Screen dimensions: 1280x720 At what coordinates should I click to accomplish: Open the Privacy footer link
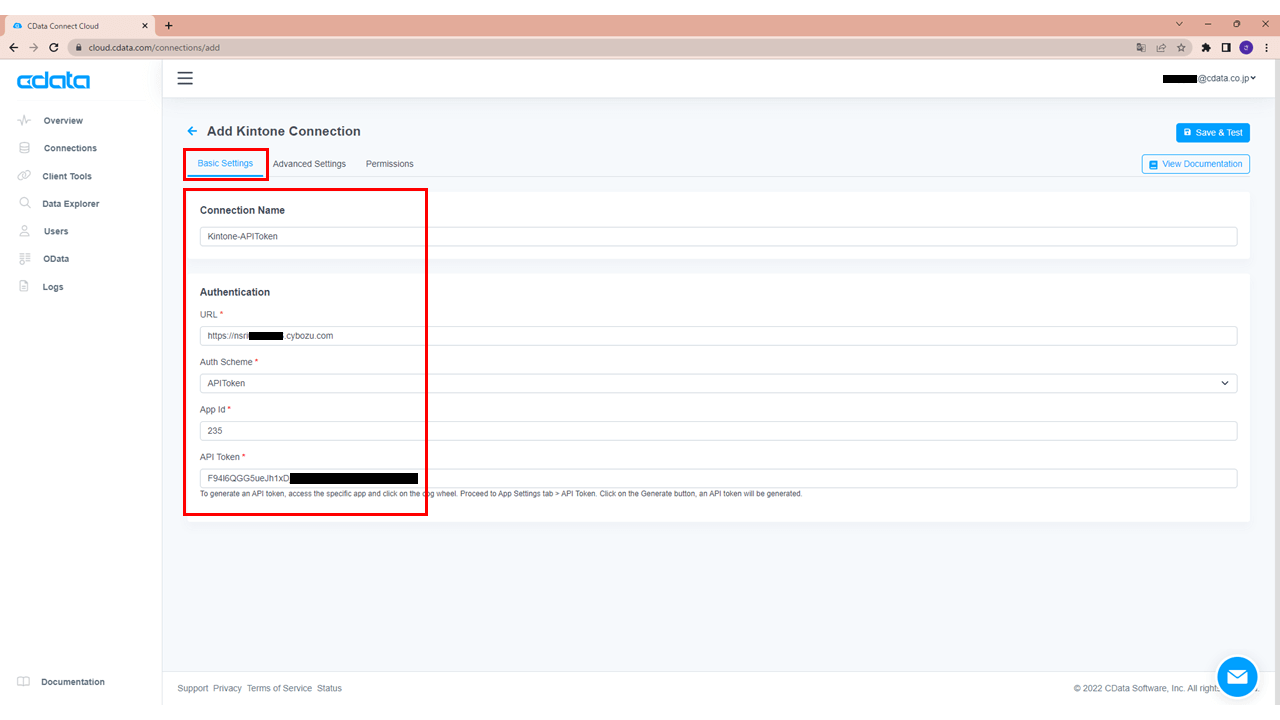[x=227, y=688]
